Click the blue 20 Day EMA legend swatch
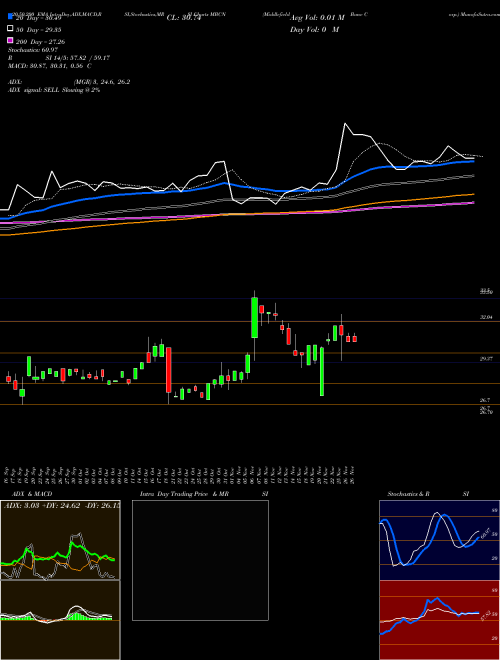 pyautogui.click(x=10, y=17)
